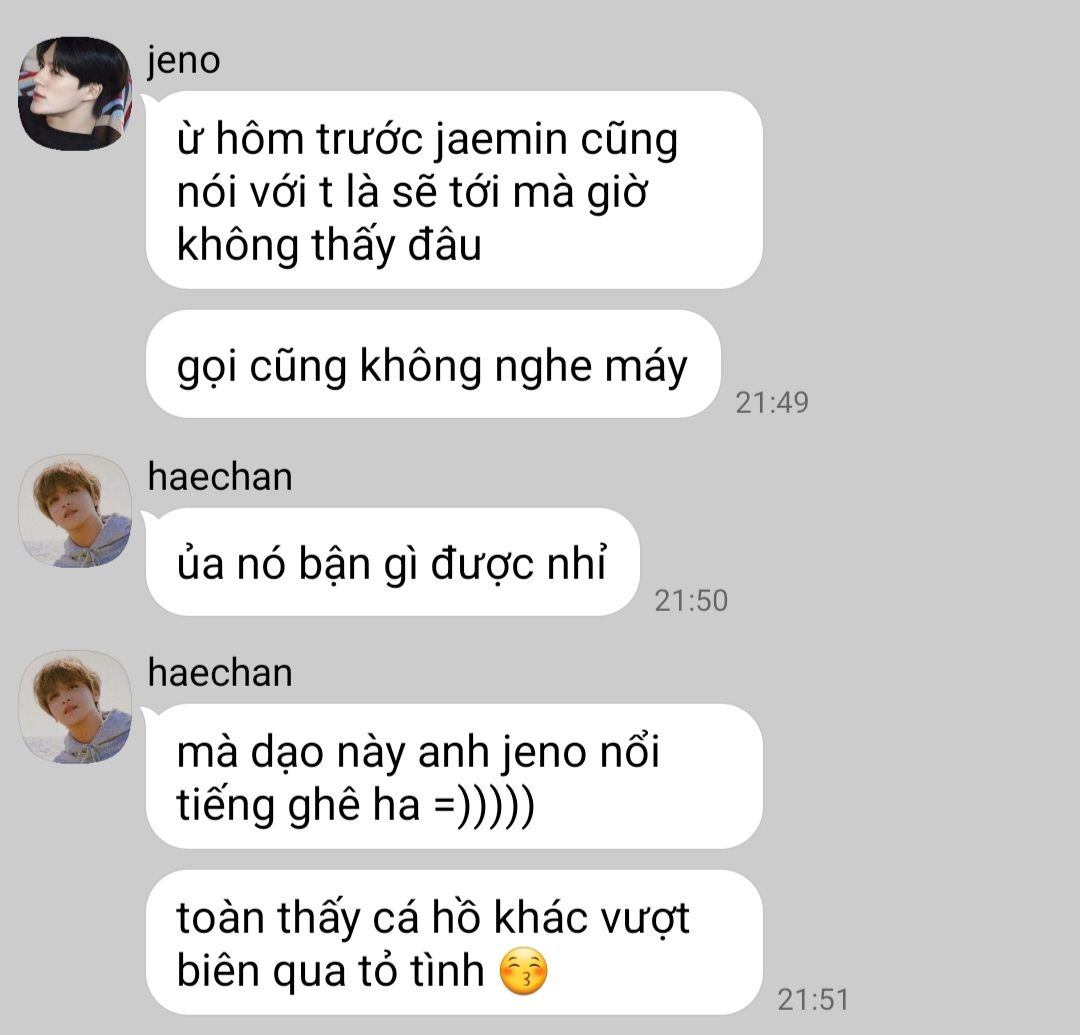Tap haechan's avatar beside the 21:50 message
The width and height of the screenshot is (1080, 1035).
point(74,511)
